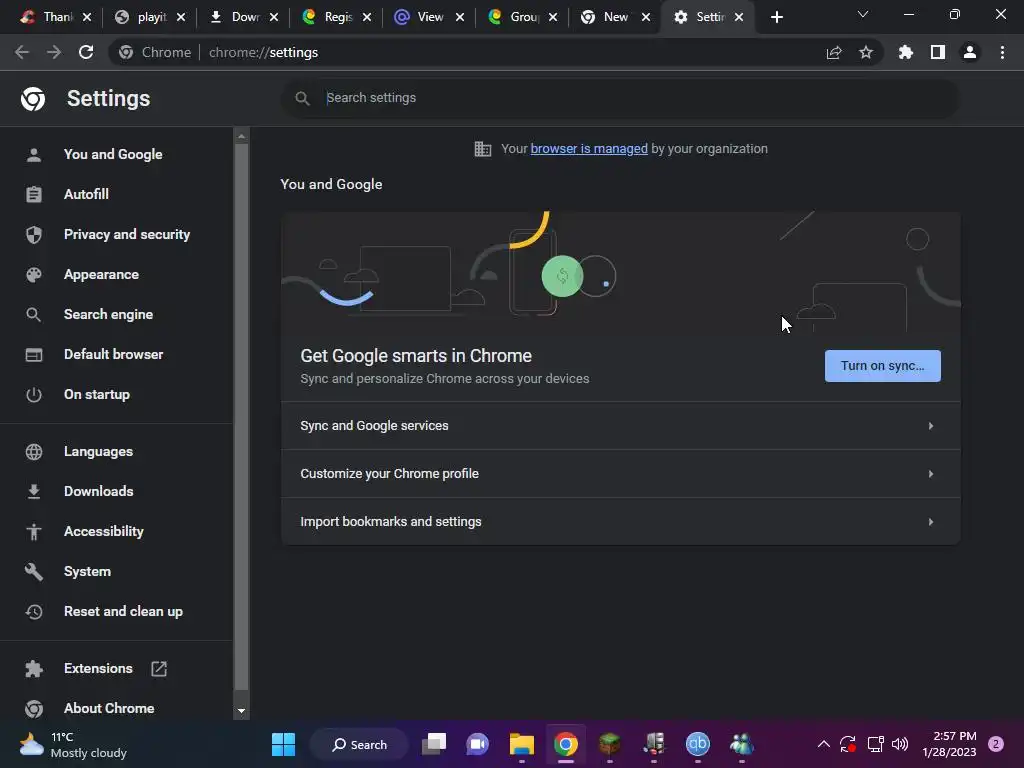Switch to the 'View' tab
Image resolution: width=1024 pixels, height=768 pixels.
pos(428,17)
